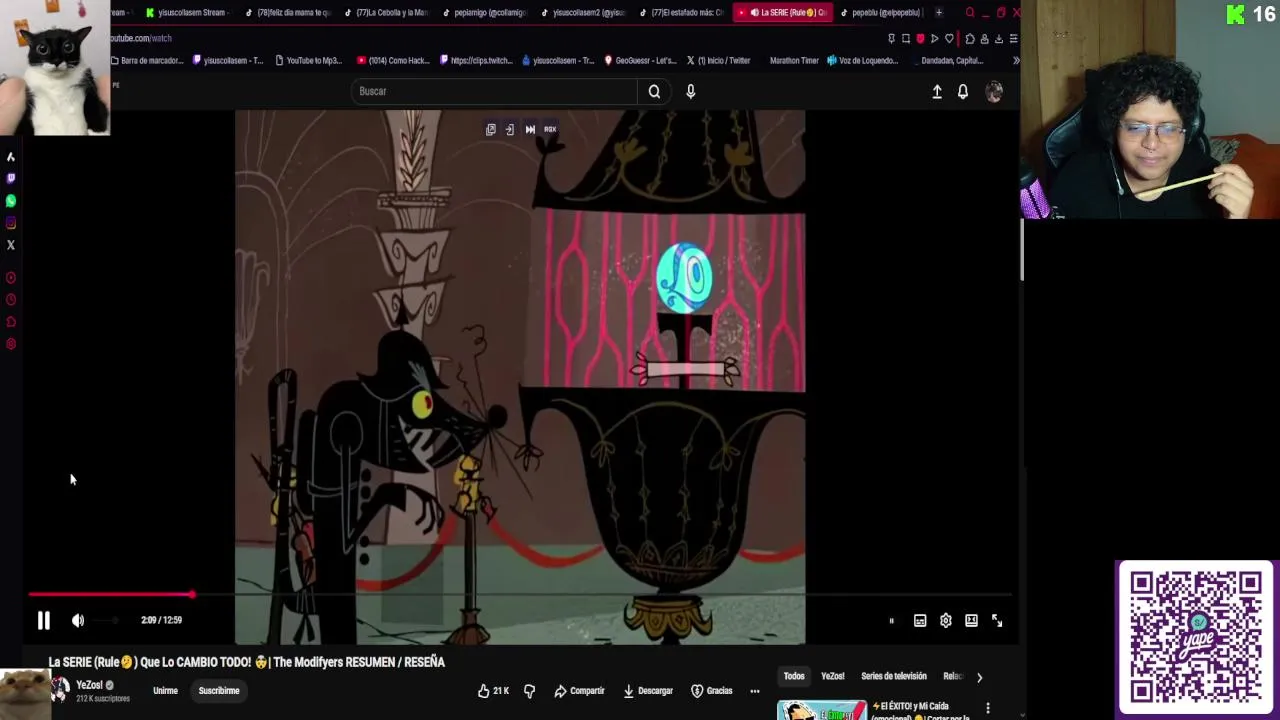
Task: Open the YouTube create upload icon
Action: [x=937, y=91]
